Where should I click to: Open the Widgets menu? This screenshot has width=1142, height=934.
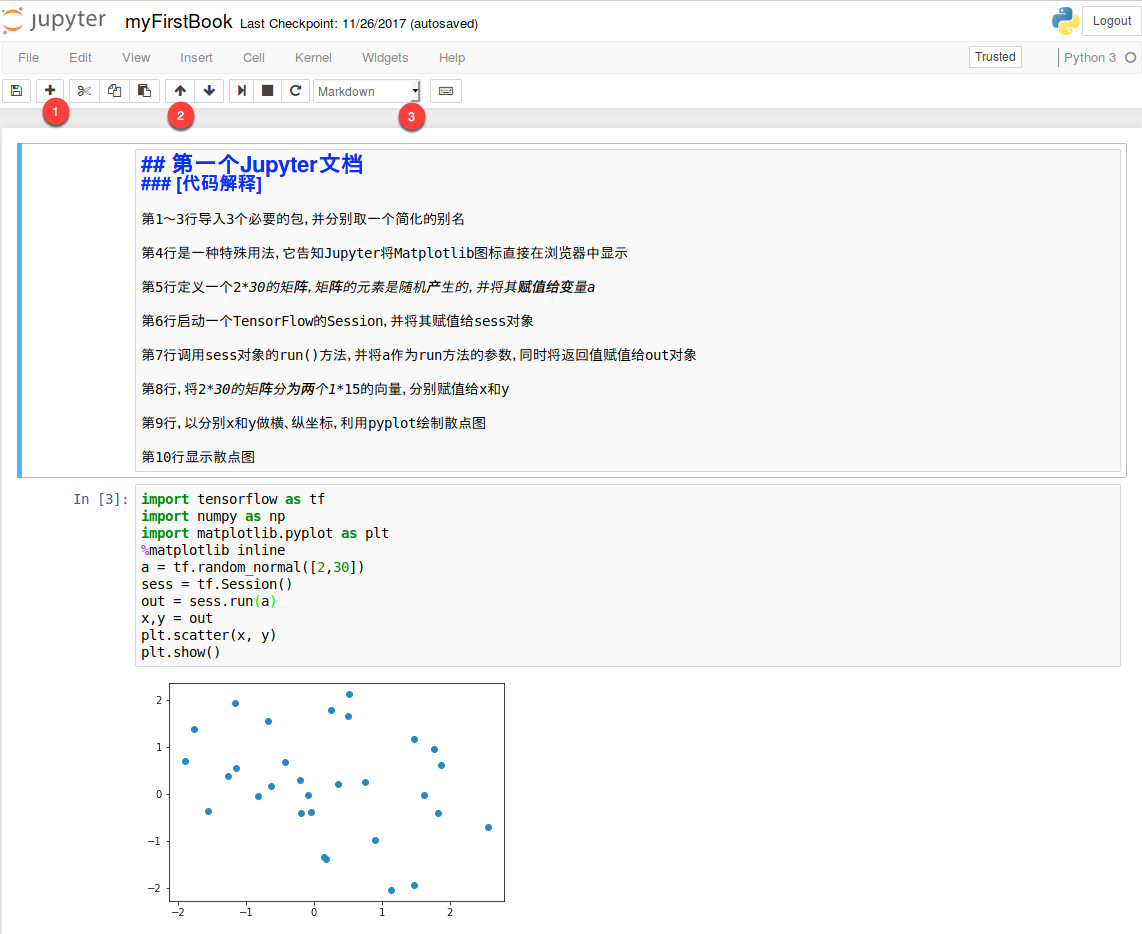tap(385, 57)
